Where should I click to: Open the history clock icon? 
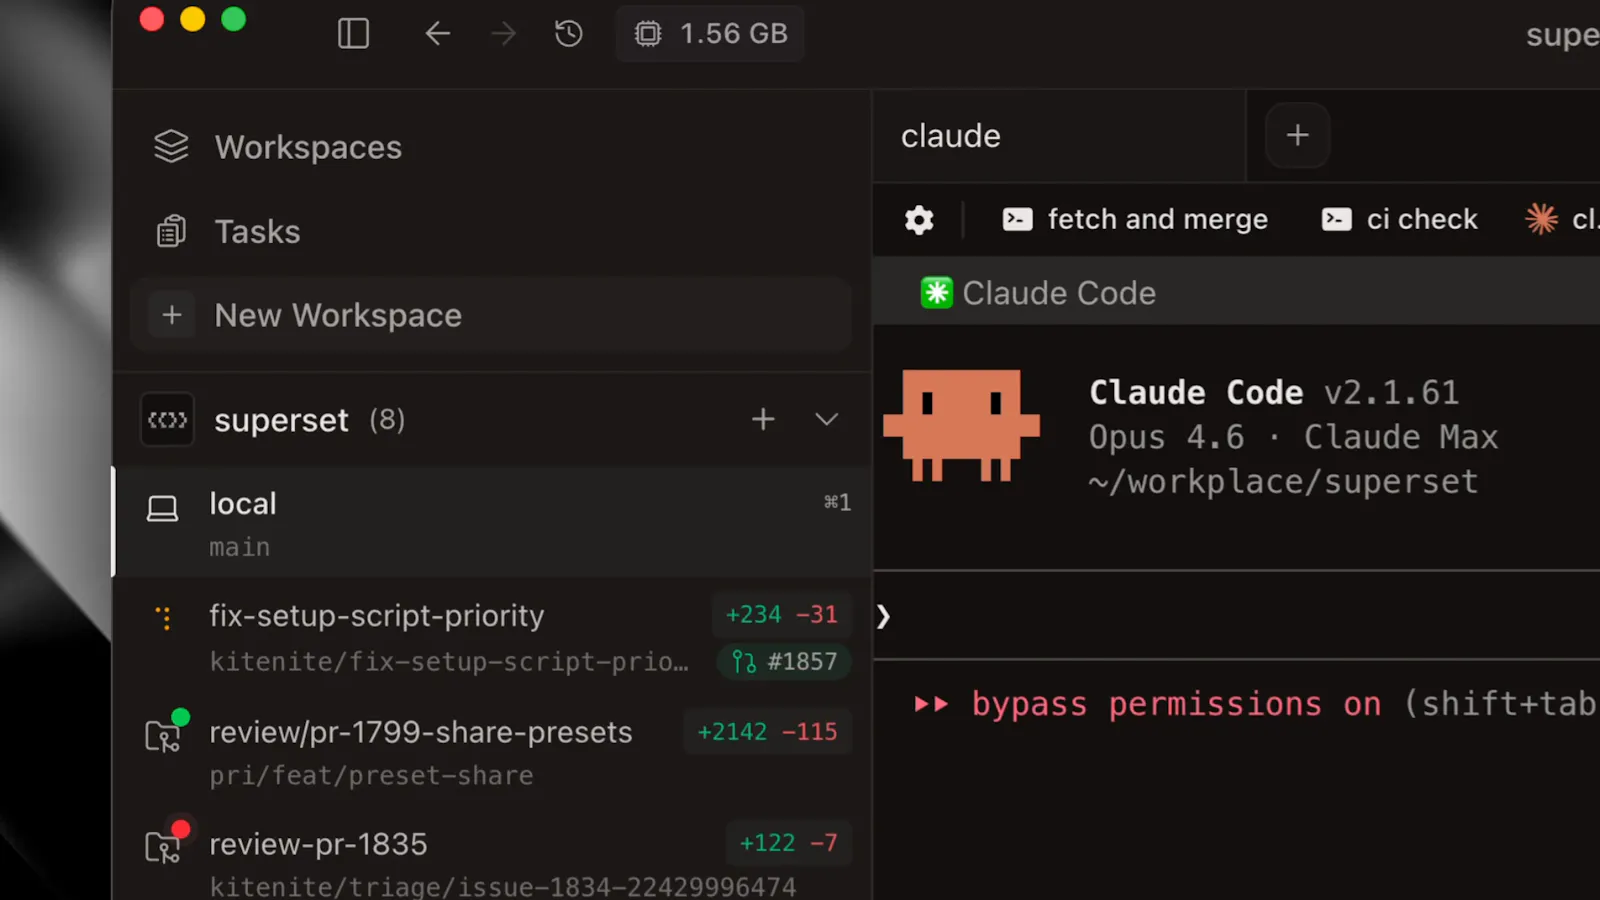point(569,34)
